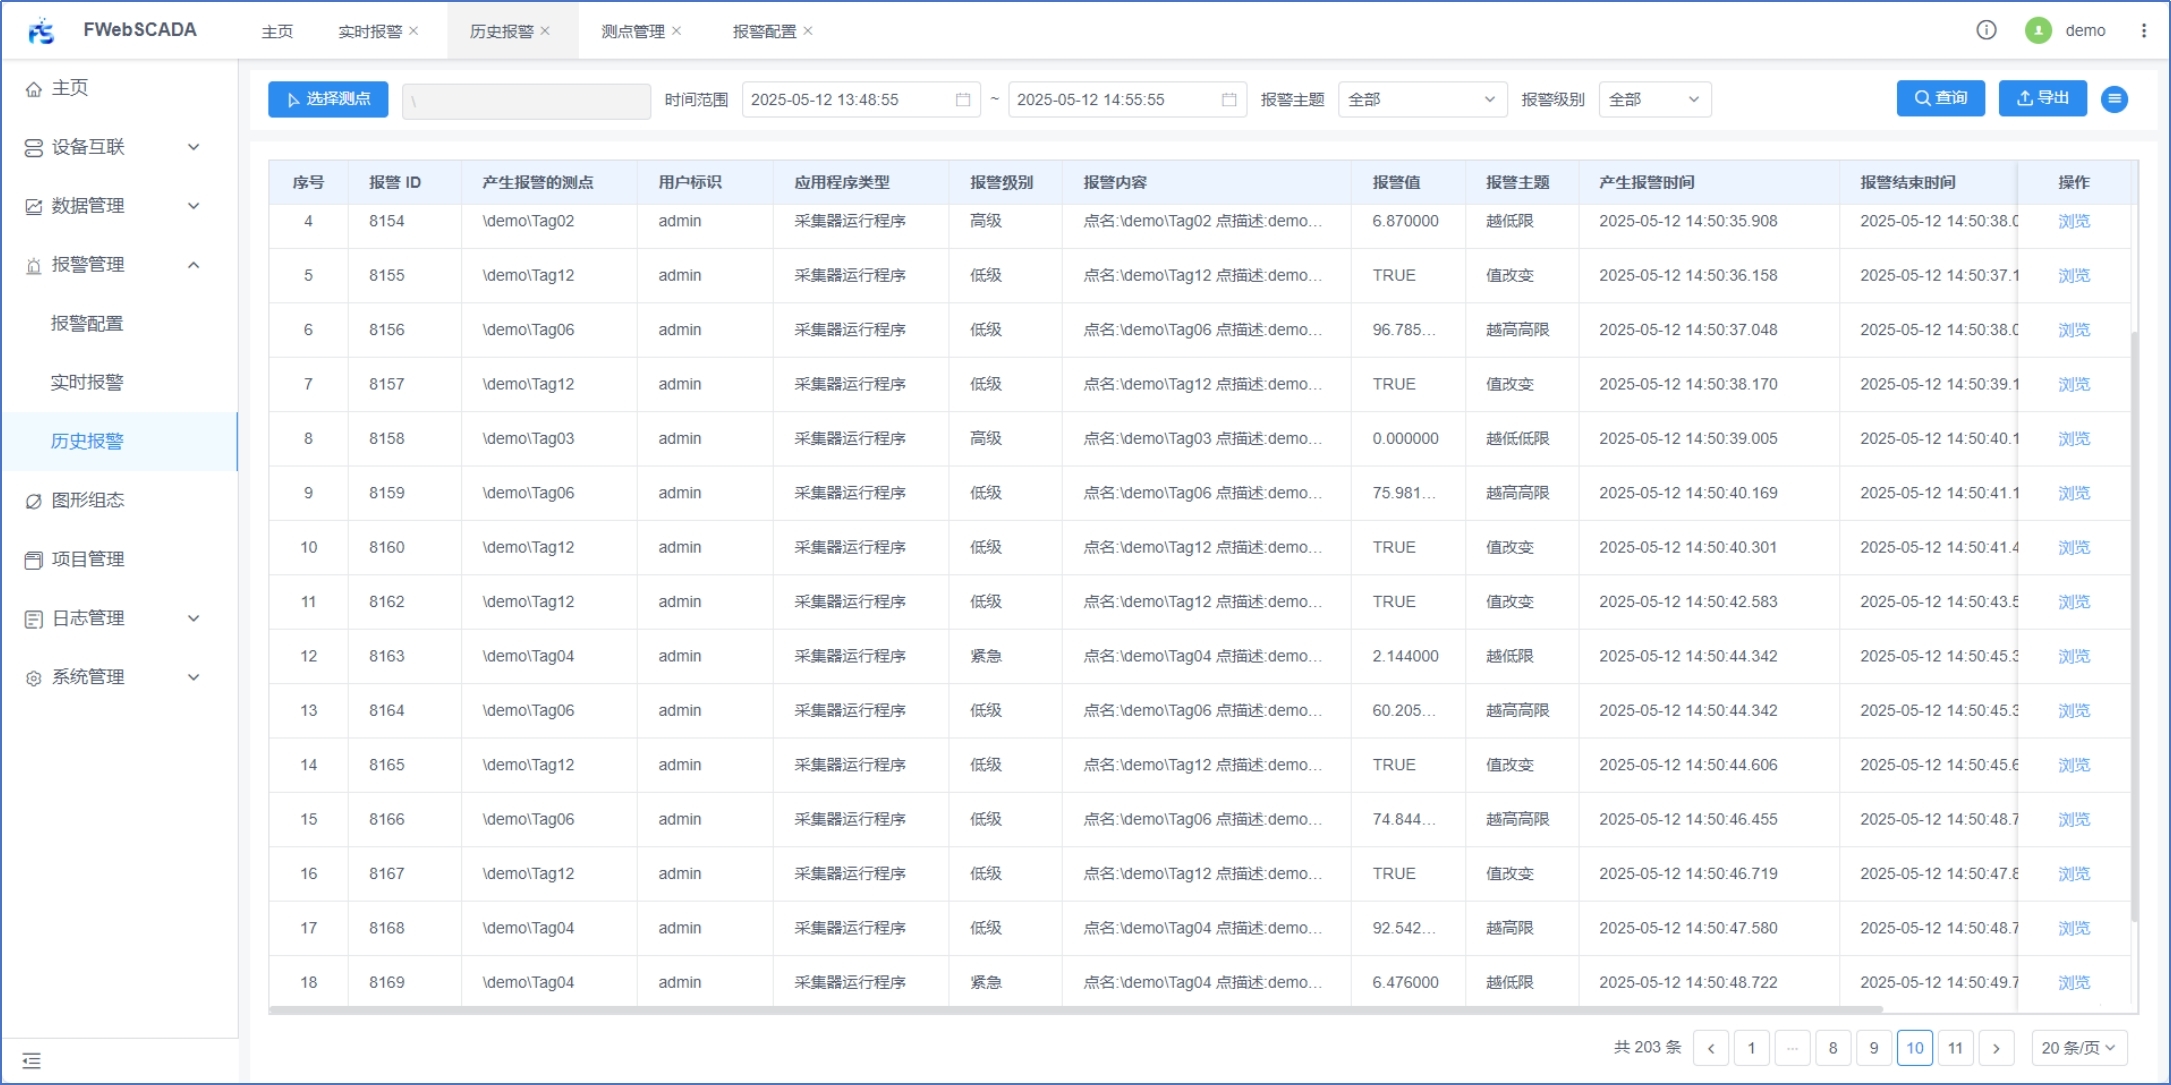
Task: Click the blue round column settings icon
Action: (x=2114, y=99)
